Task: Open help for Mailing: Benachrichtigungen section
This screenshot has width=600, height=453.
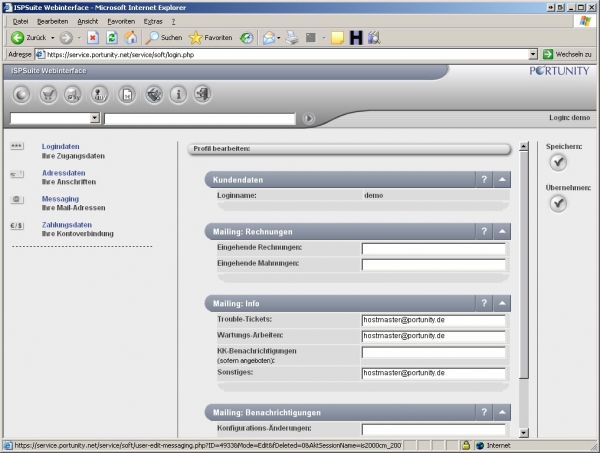Action: [x=484, y=412]
